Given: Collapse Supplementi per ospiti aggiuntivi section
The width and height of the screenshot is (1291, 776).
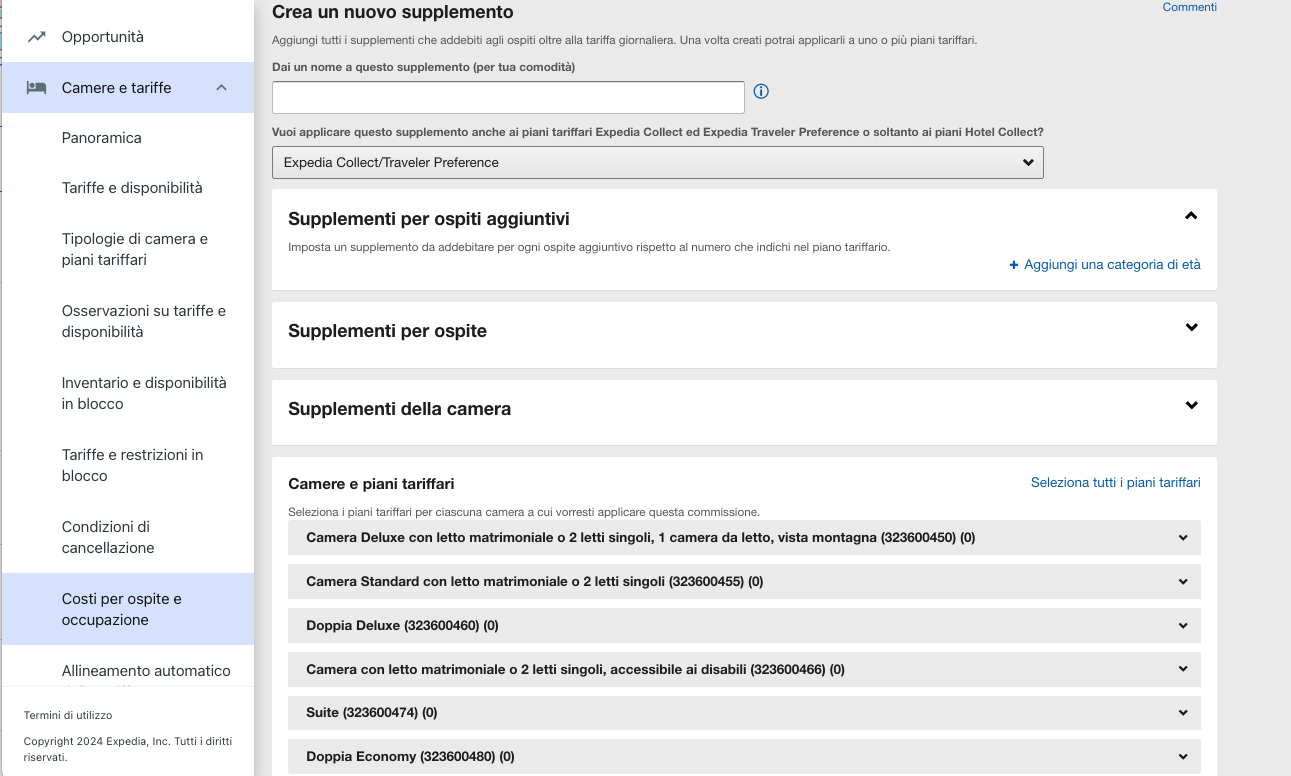Looking at the screenshot, I should 1191,216.
